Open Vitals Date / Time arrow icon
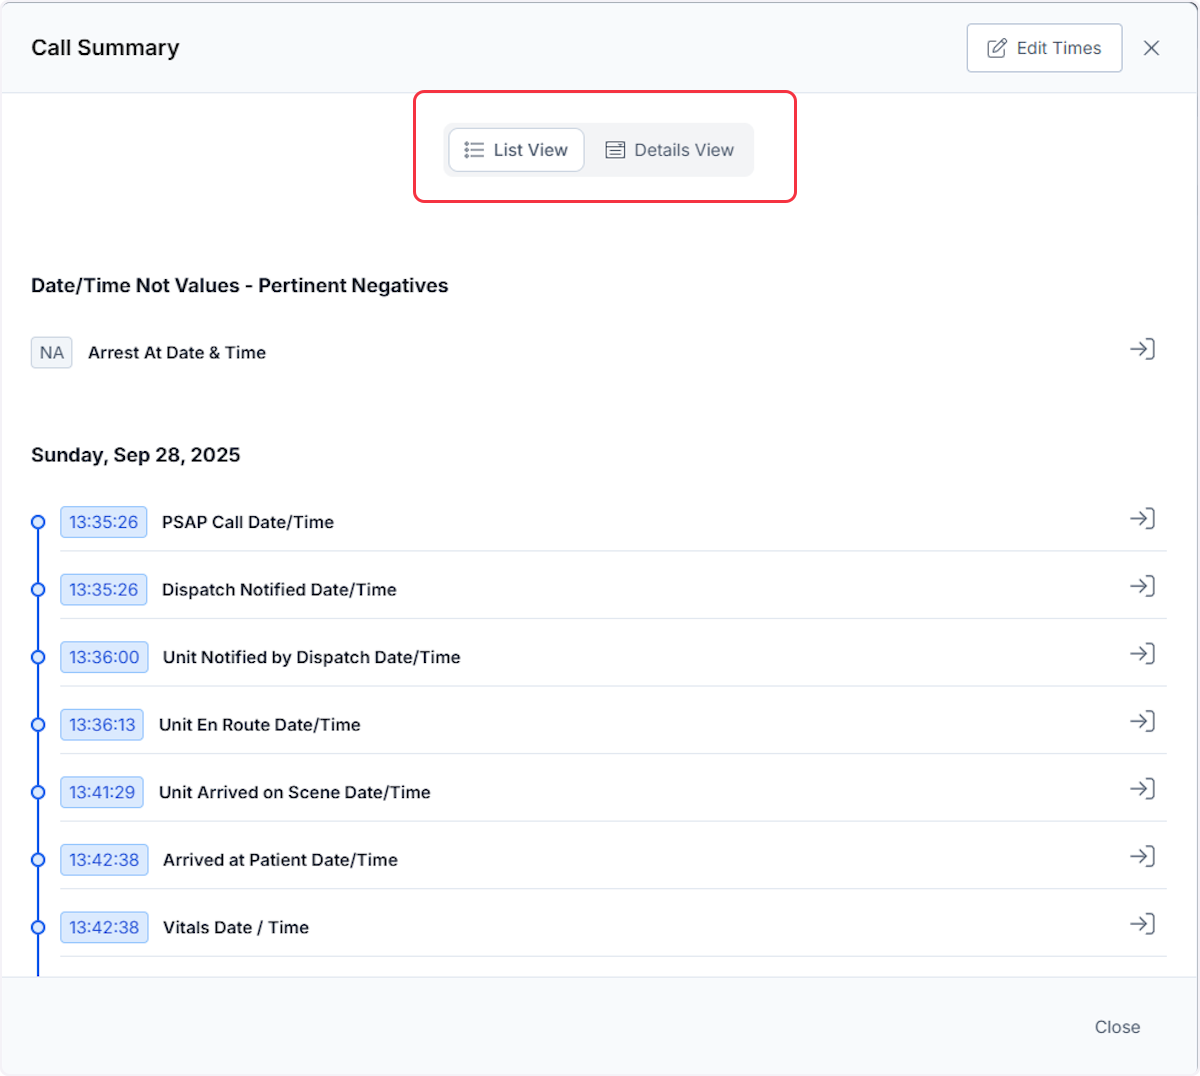The width and height of the screenshot is (1200, 1076). 1142,923
